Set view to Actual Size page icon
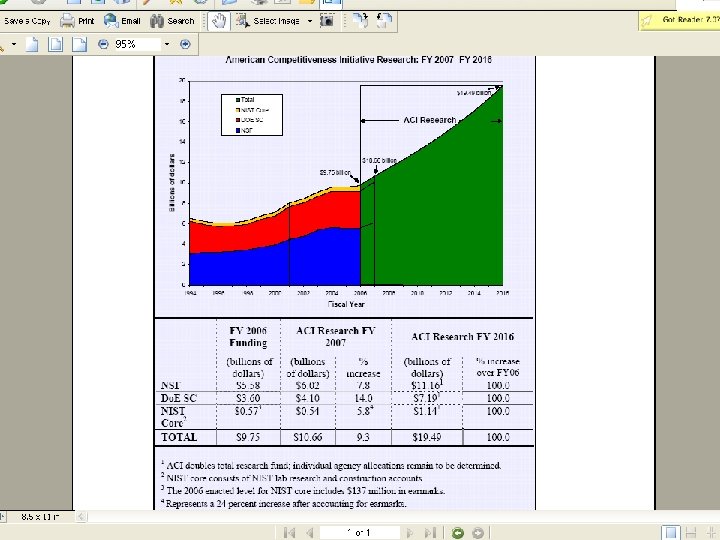 [32, 45]
